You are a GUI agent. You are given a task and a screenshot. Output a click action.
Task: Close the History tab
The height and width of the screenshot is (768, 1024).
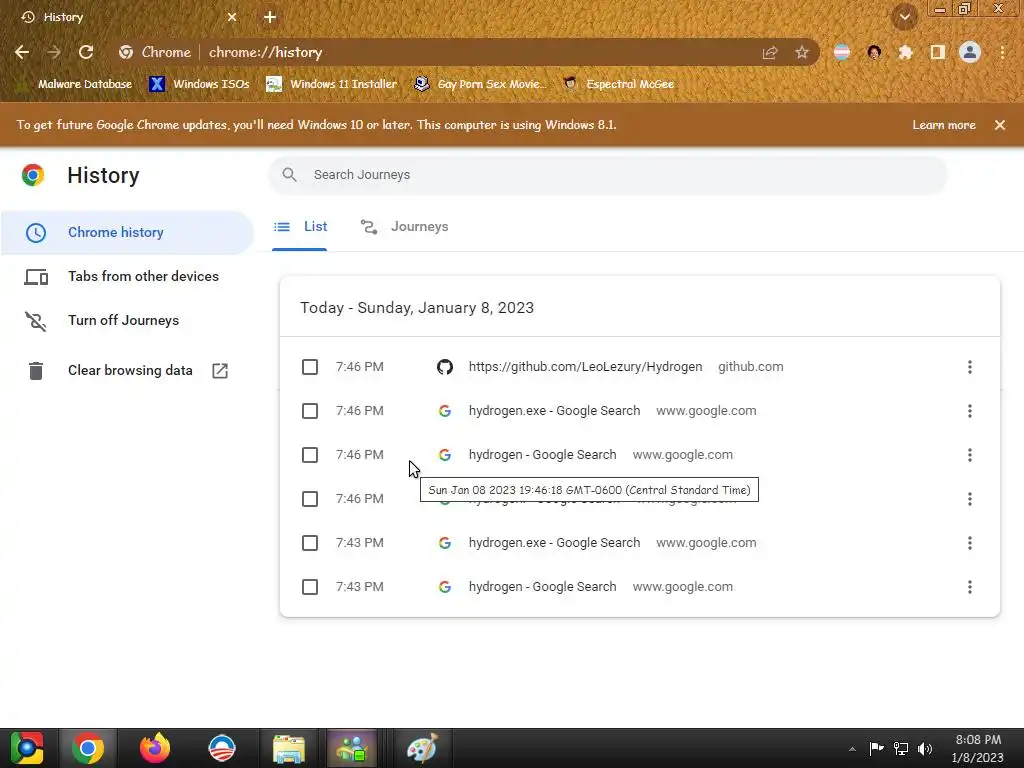click(x=232, y=17)
